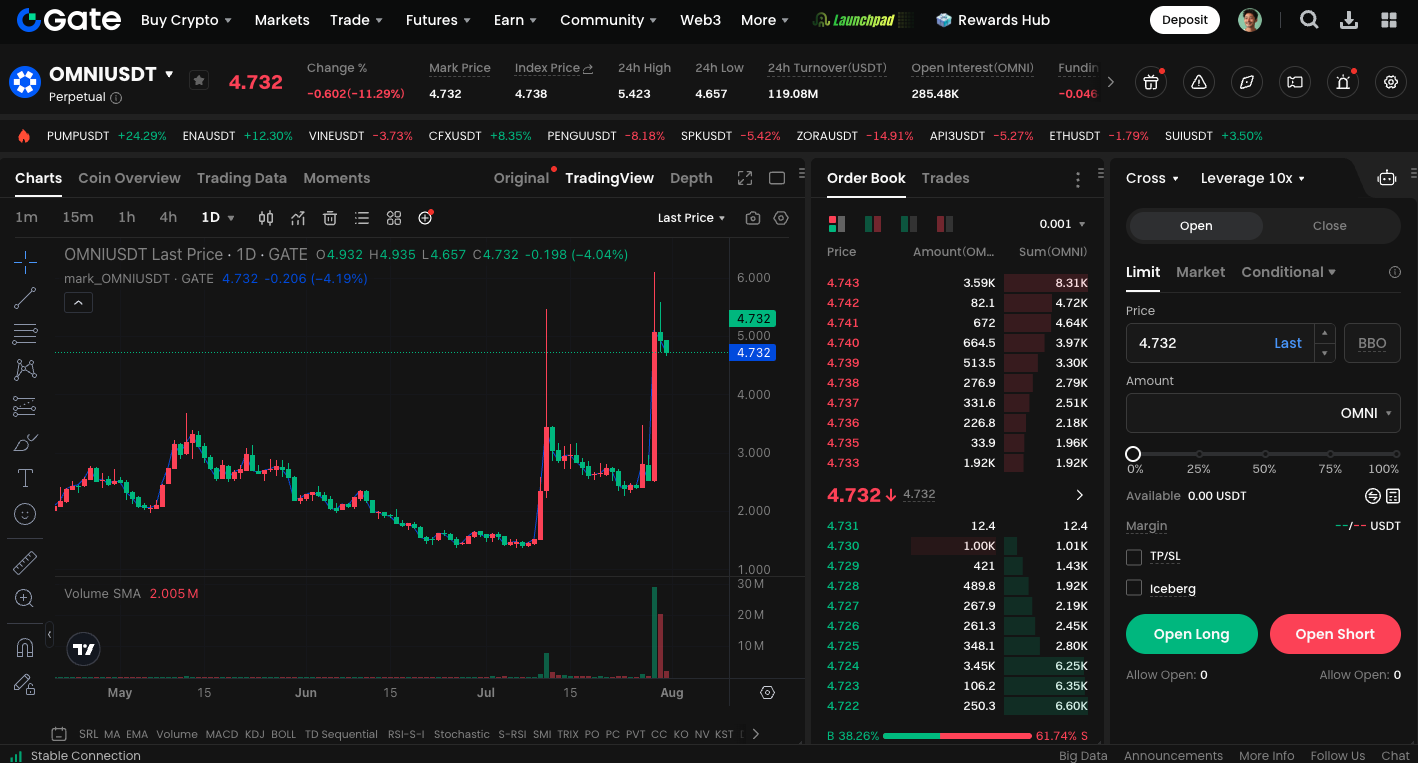Click Announcements in the footer
Screen dimensions: 1418x763
1173,755
